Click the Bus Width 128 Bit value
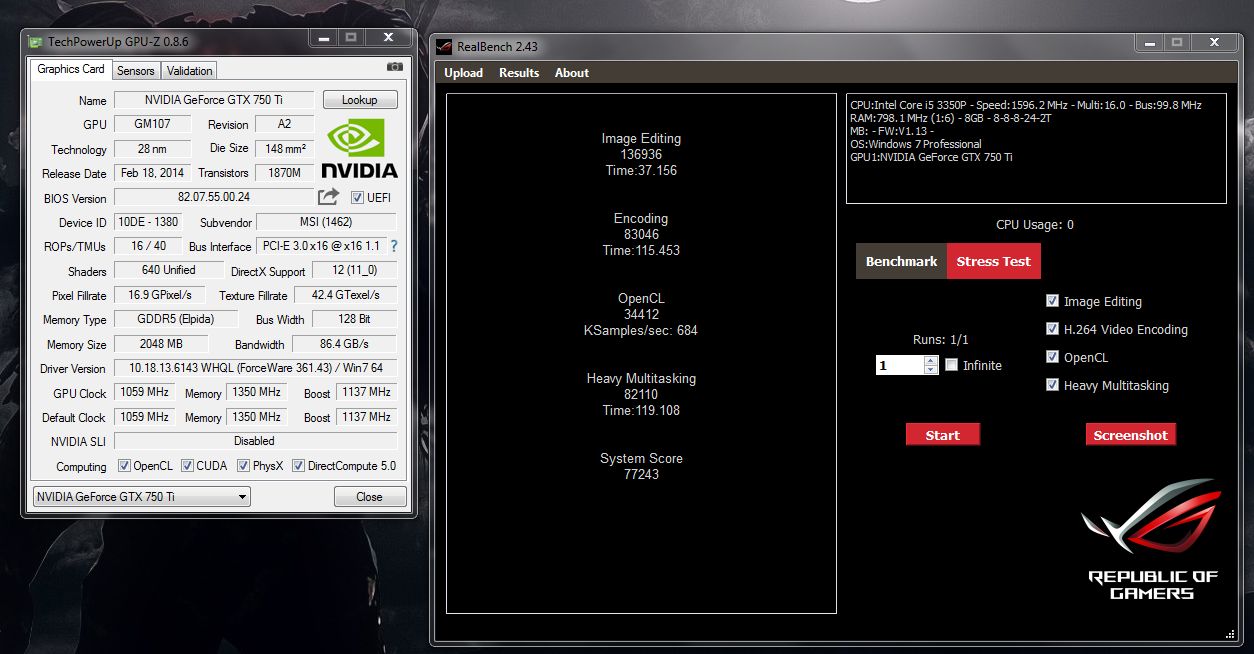The width and height of the screenshot is (1254, 654). click(354, 319)
